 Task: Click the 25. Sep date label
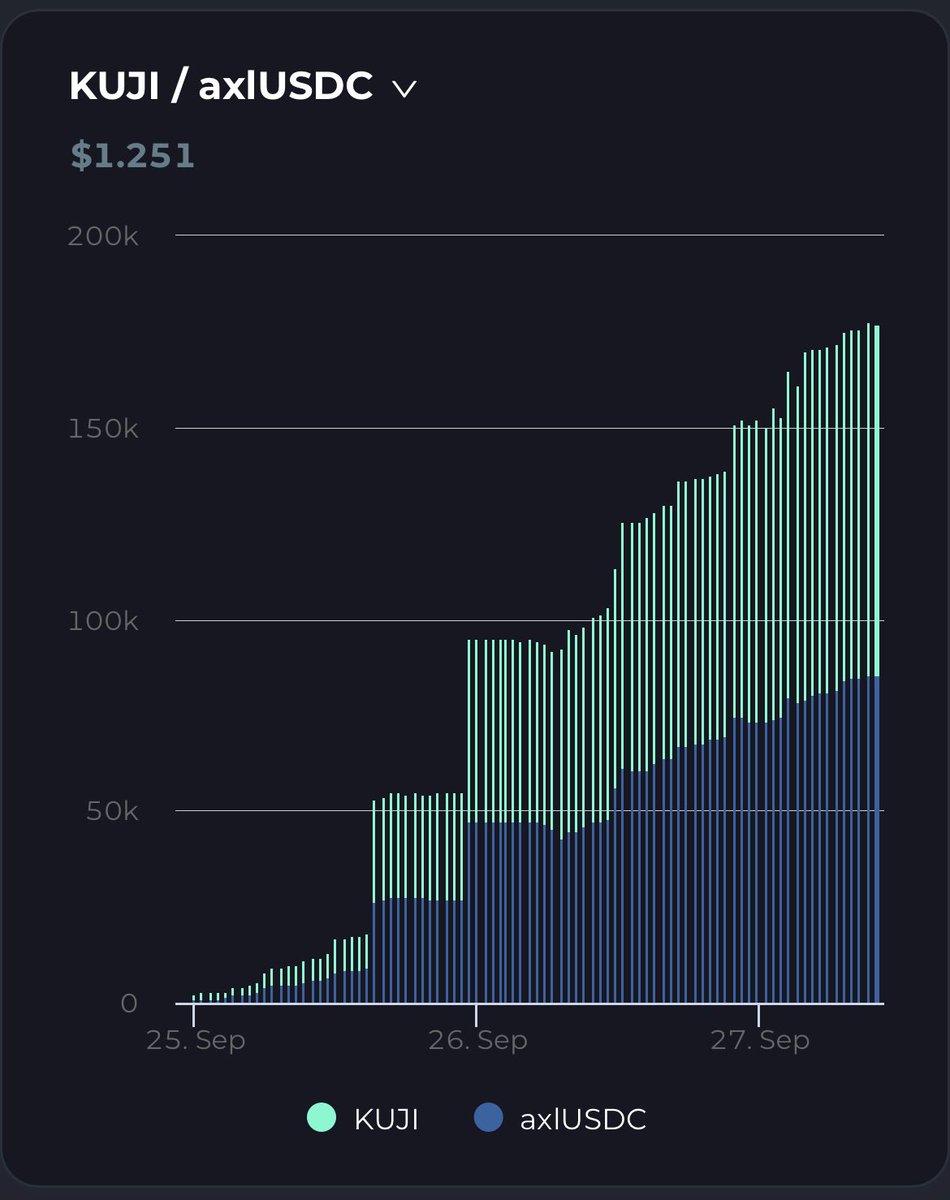click(x=195, y=1039)
